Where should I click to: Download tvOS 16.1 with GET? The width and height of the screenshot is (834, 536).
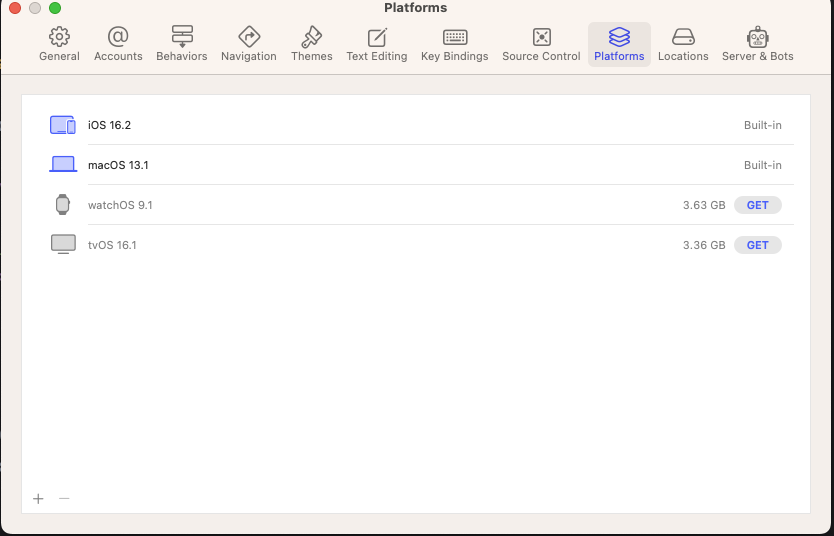click(757, 245)
